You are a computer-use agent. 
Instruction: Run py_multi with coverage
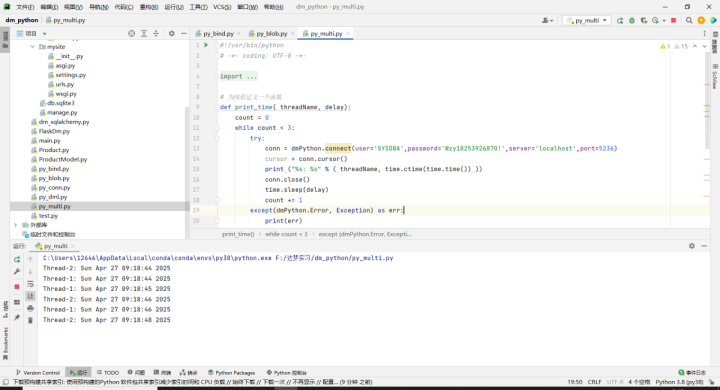pos(644,20)
